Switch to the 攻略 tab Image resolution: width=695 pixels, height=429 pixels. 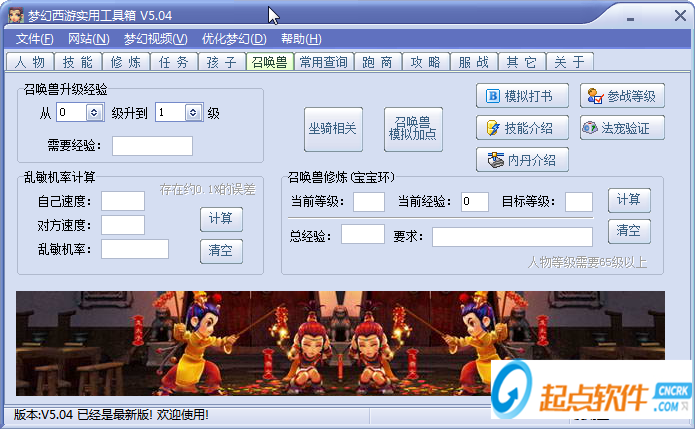click(x=426, y=62)
